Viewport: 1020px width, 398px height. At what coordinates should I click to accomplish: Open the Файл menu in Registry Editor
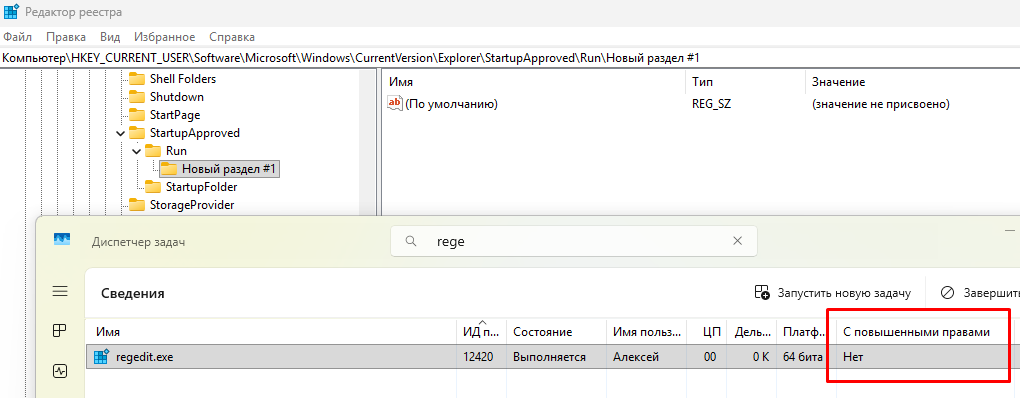18,37
